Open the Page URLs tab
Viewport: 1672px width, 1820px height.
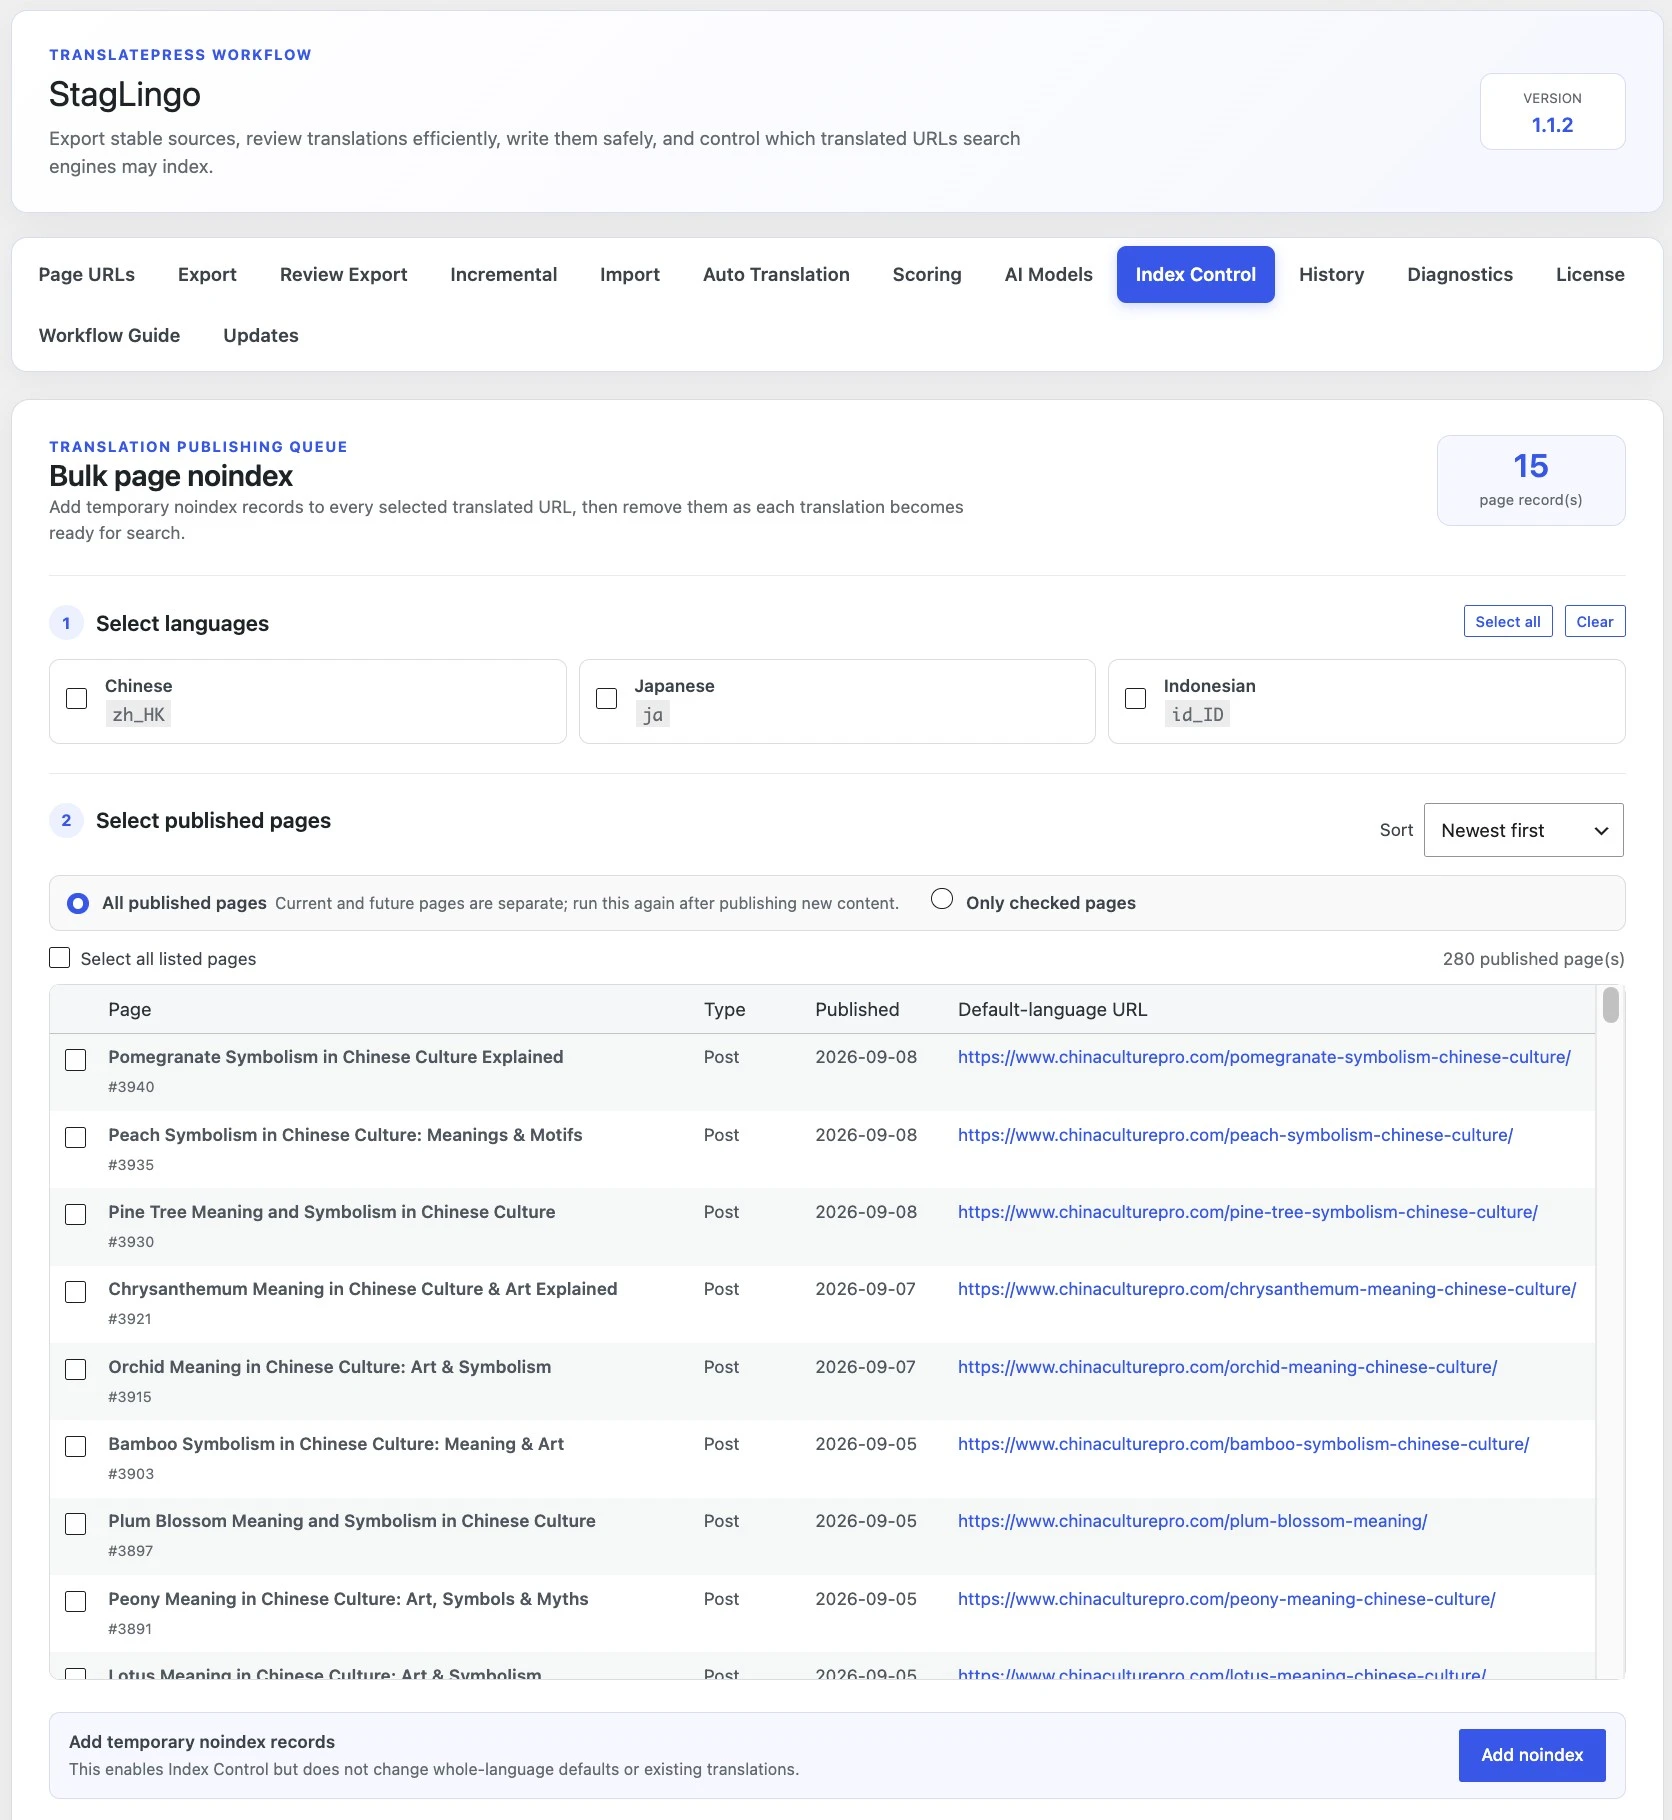(x=87, y=274)
